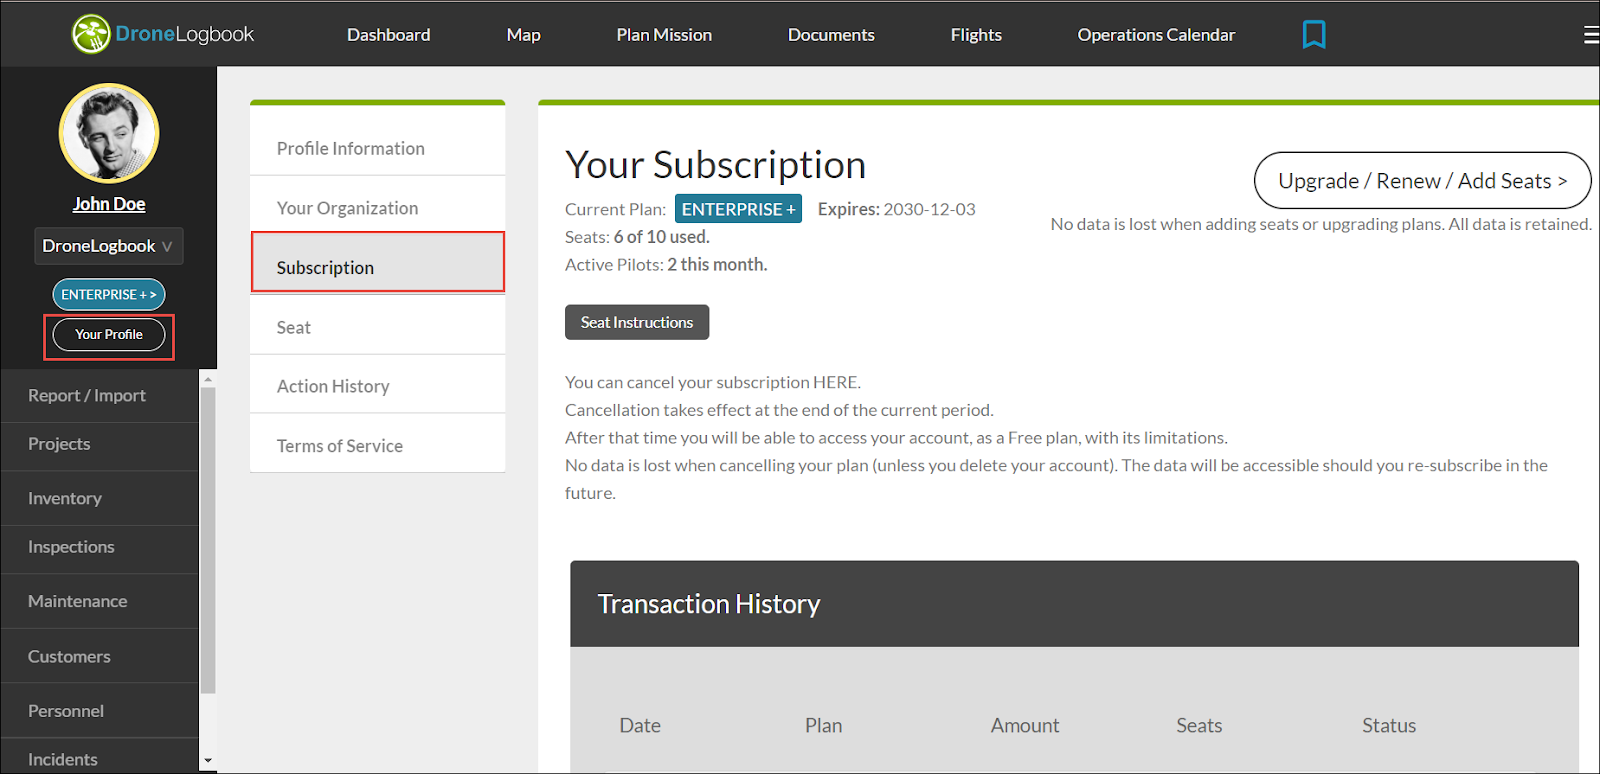1600x774 pixels.
Task: Open the bookmark icon in top bar
Action: (1314, 34)
